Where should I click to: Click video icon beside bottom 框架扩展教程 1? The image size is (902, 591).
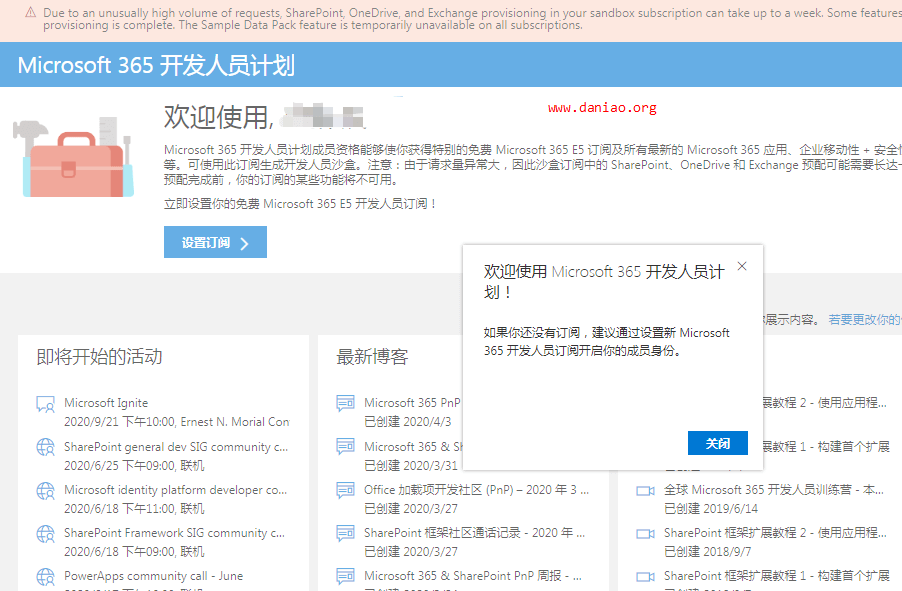(x=645, y=577)
